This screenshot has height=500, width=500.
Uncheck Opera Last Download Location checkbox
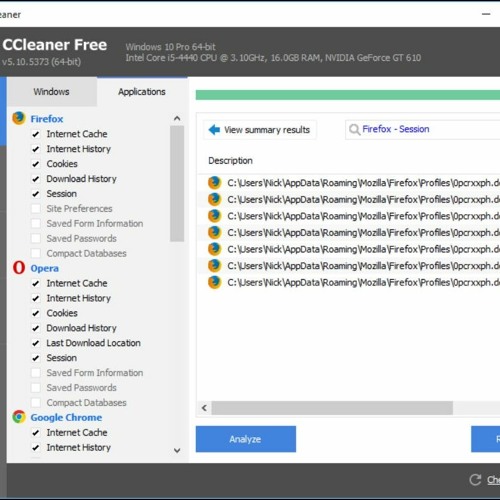[x=36, y=343]
